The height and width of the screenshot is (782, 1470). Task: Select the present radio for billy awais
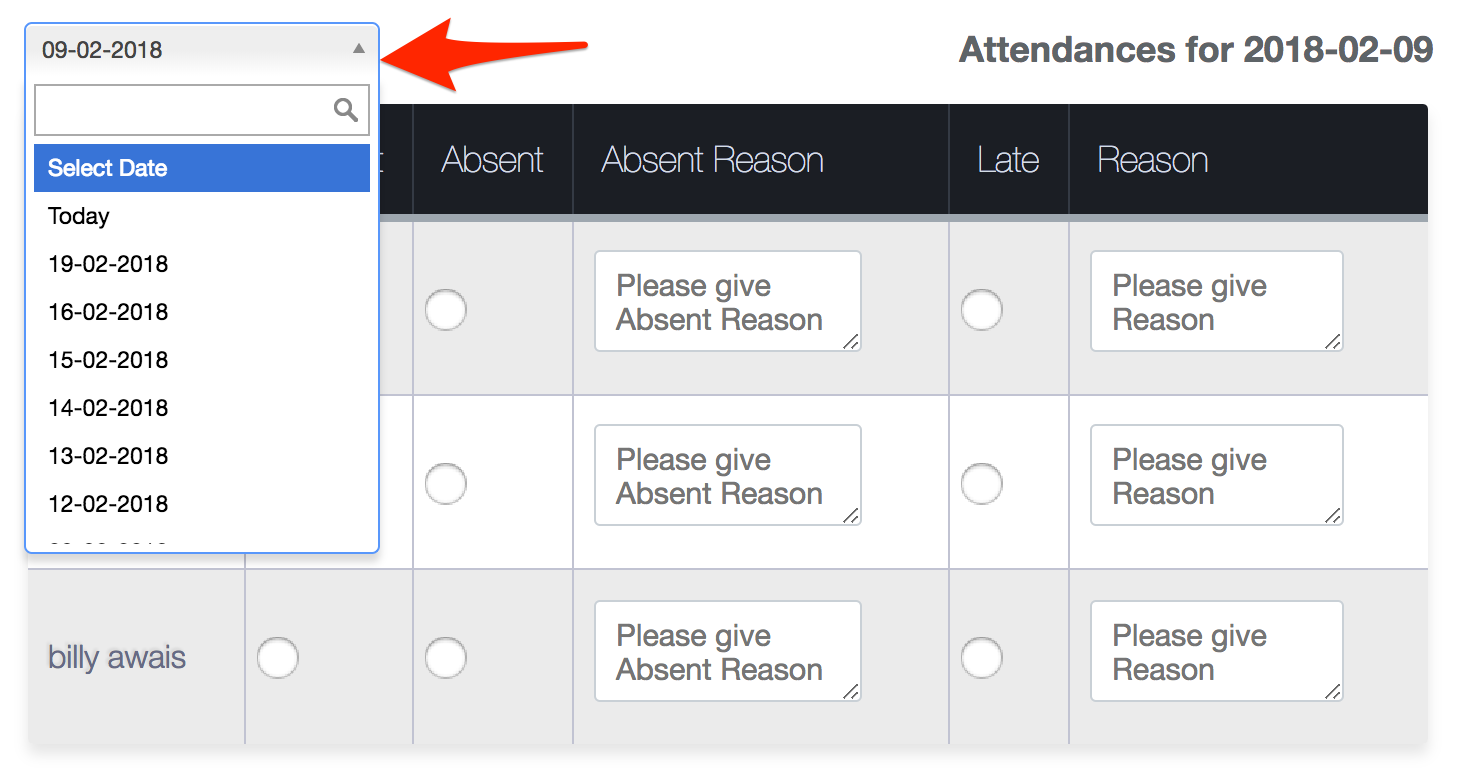(277, 658)
